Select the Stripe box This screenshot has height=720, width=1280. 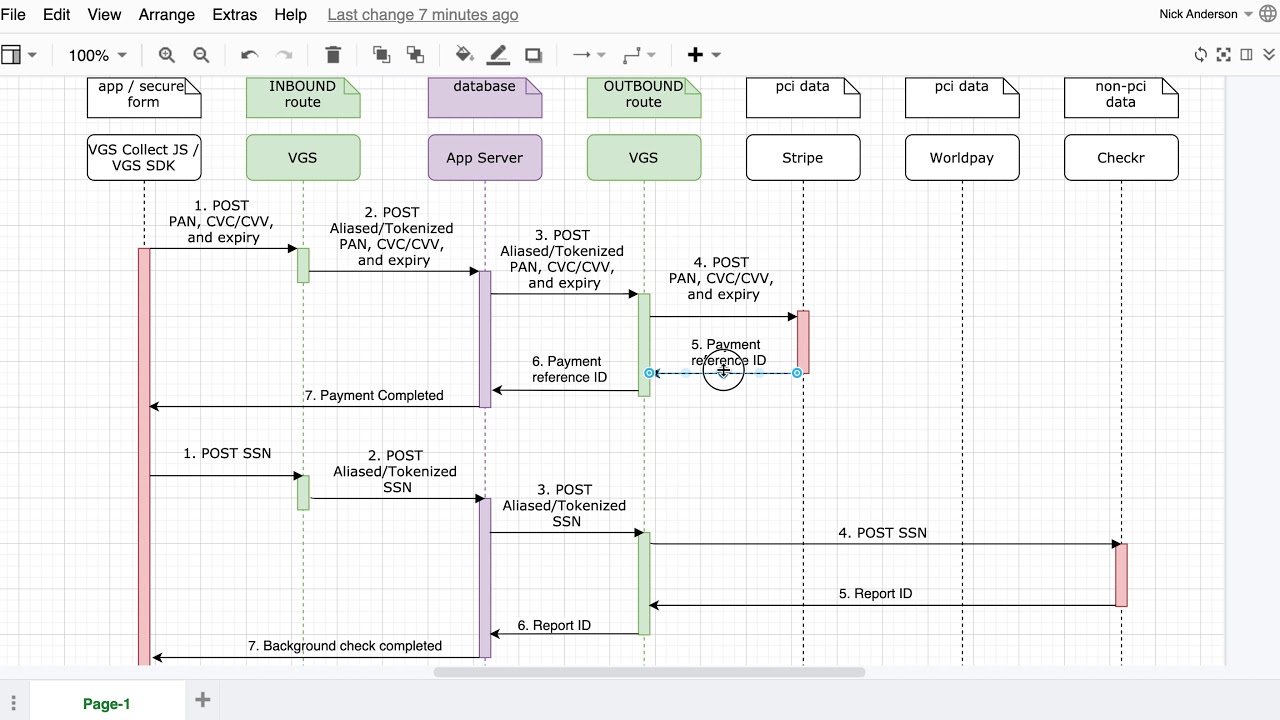coord(803,158)
